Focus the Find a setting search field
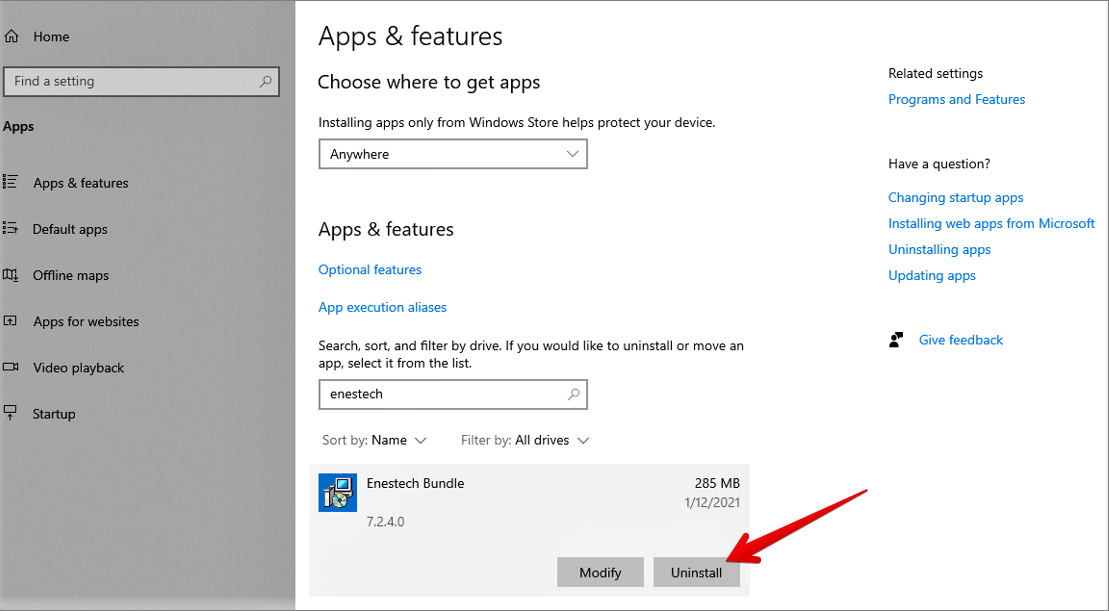1109x611 pixels. pos(141,81)
